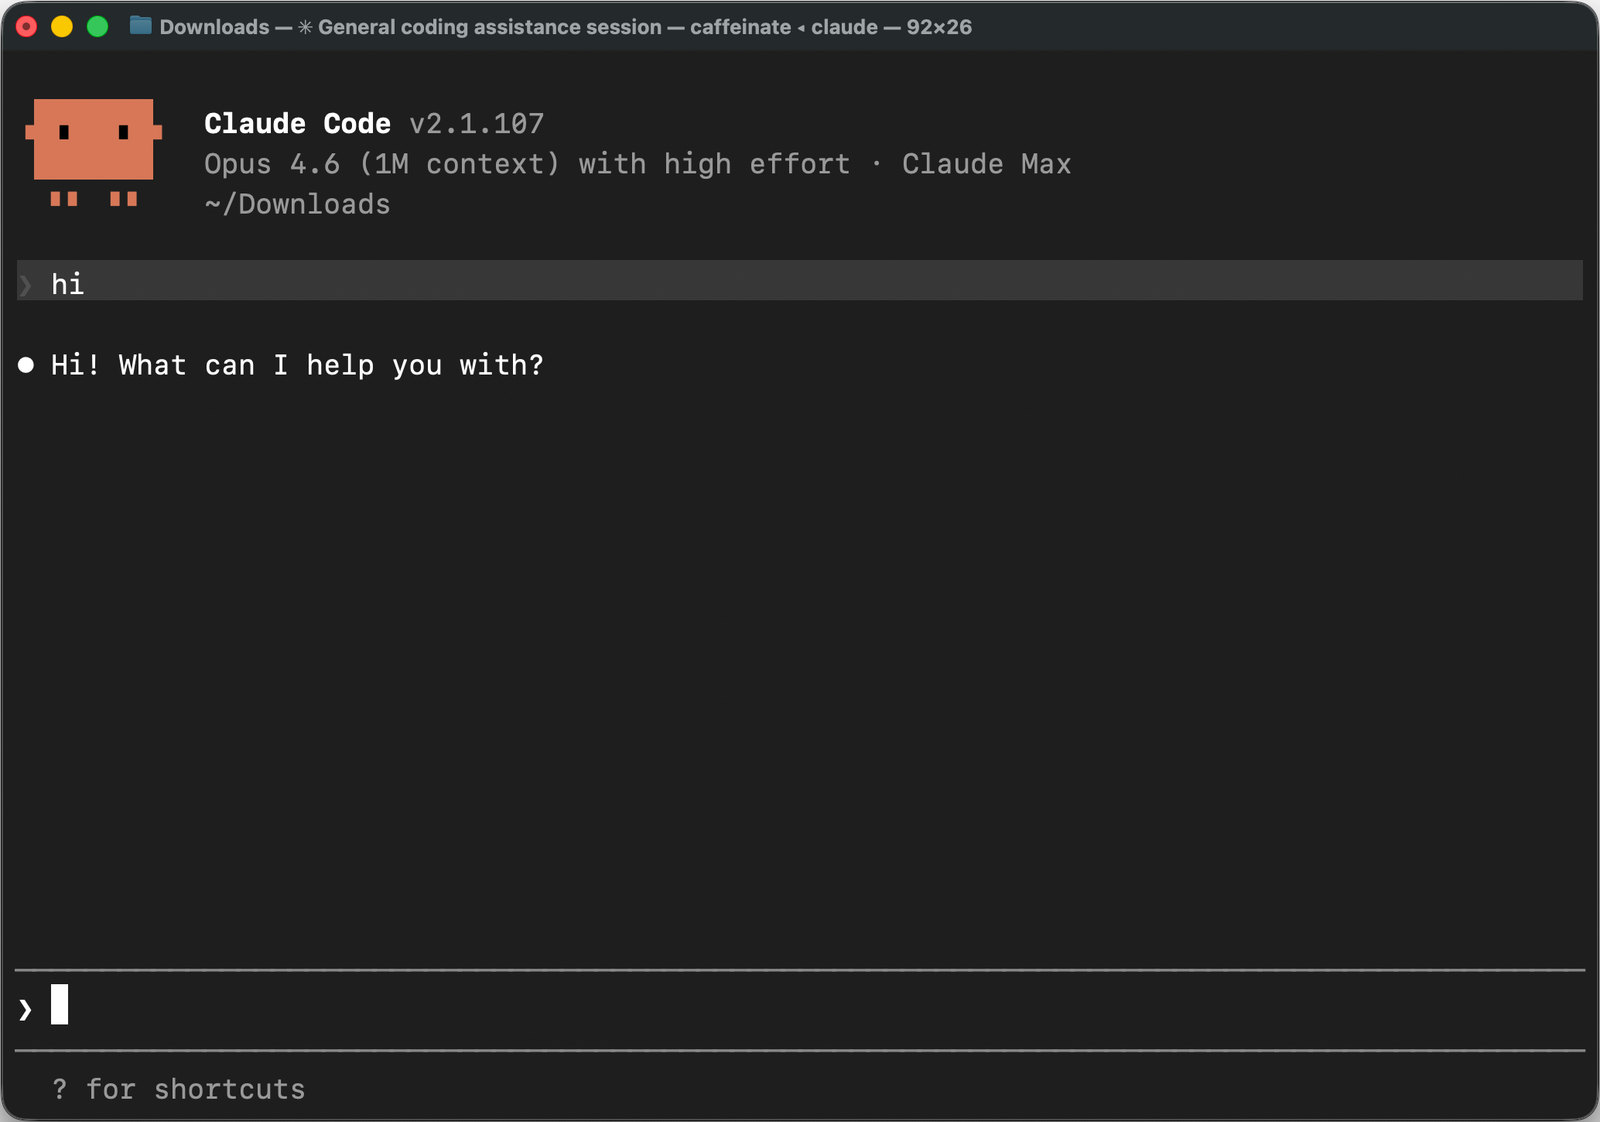Click the yellow minimize button
This screenshot has height=1122, width=1600.
click(61, 27)
